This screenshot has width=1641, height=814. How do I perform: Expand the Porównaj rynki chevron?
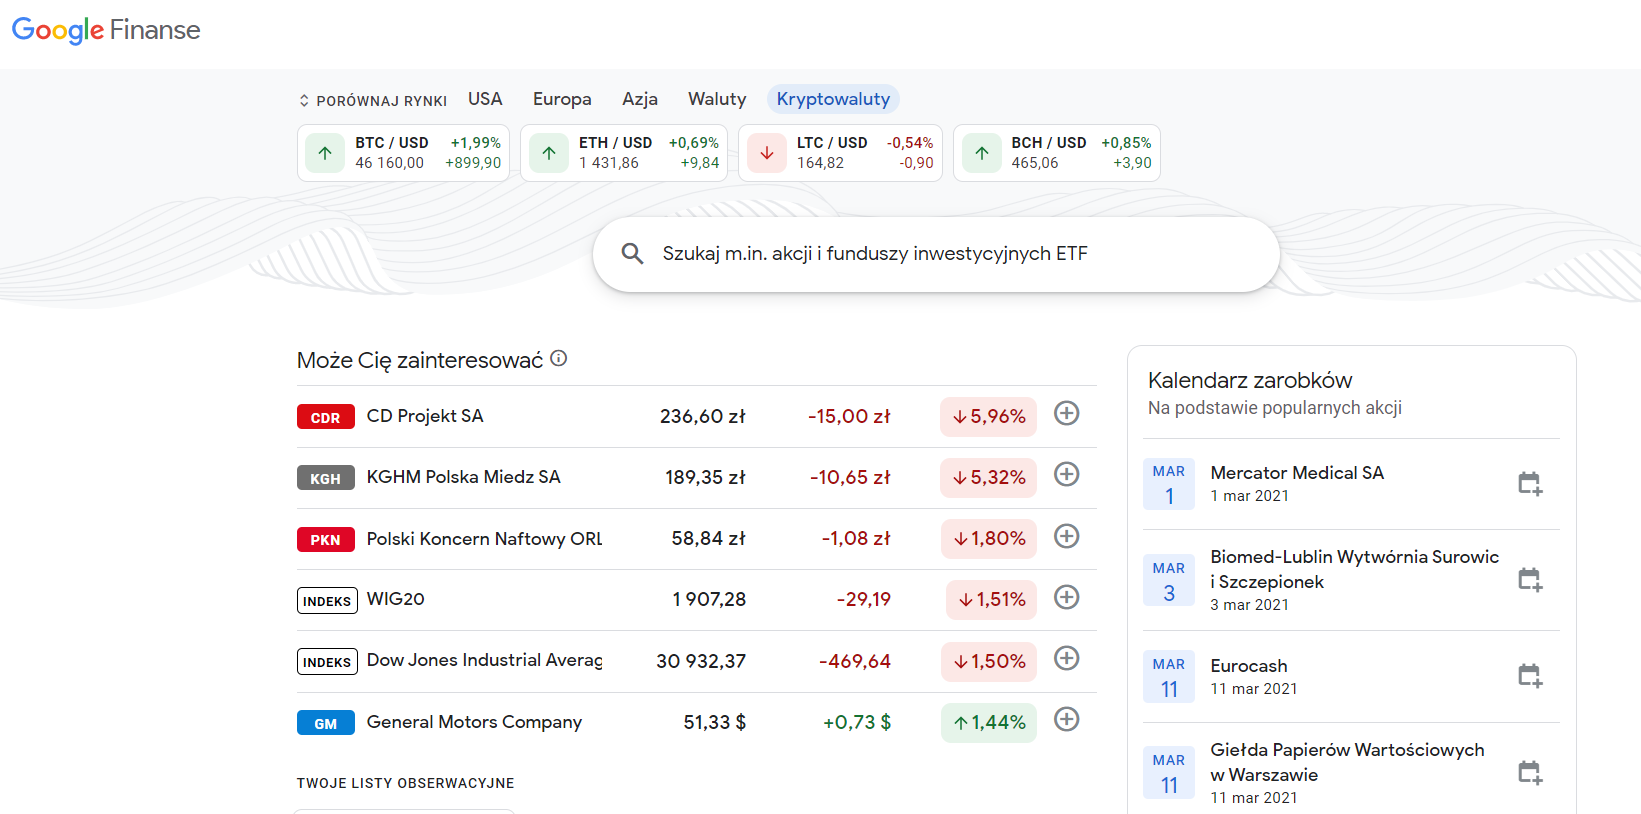tap(304, 101)
